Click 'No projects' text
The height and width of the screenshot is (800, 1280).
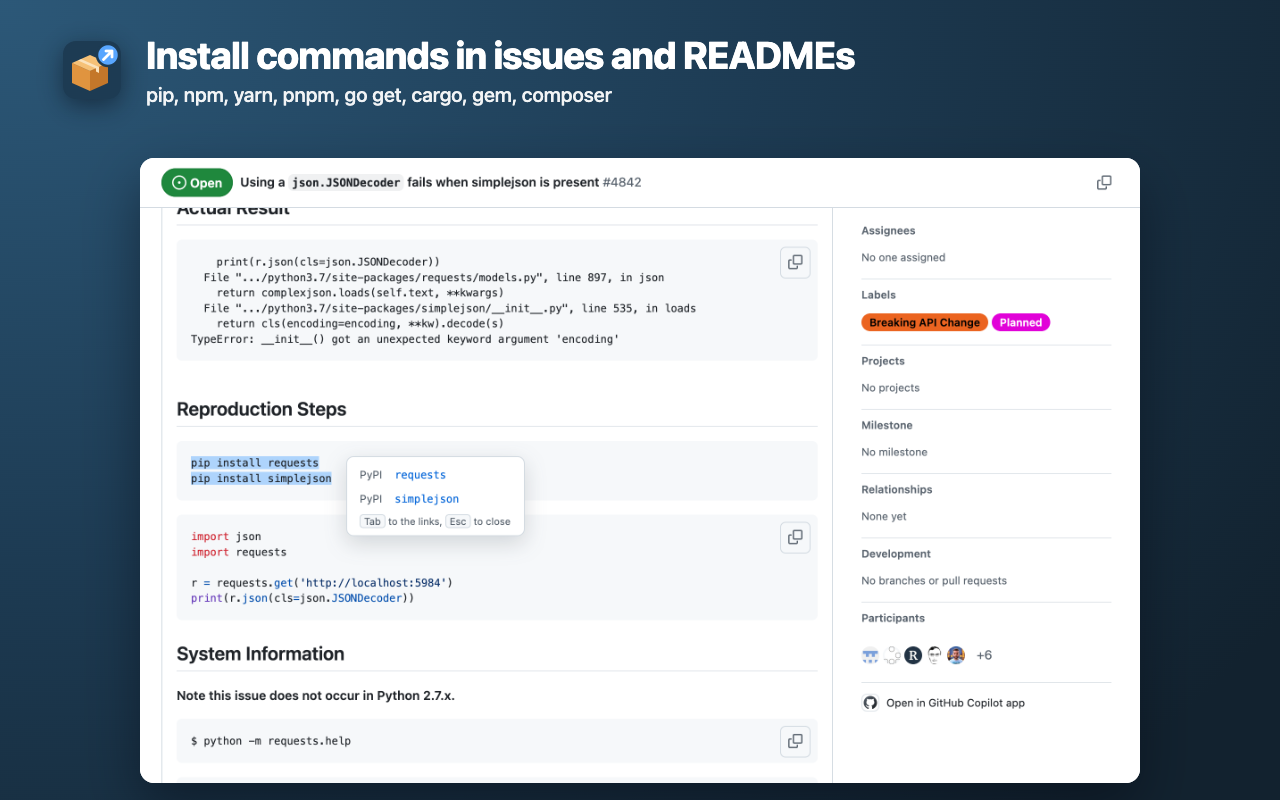(x=891, y=388)
